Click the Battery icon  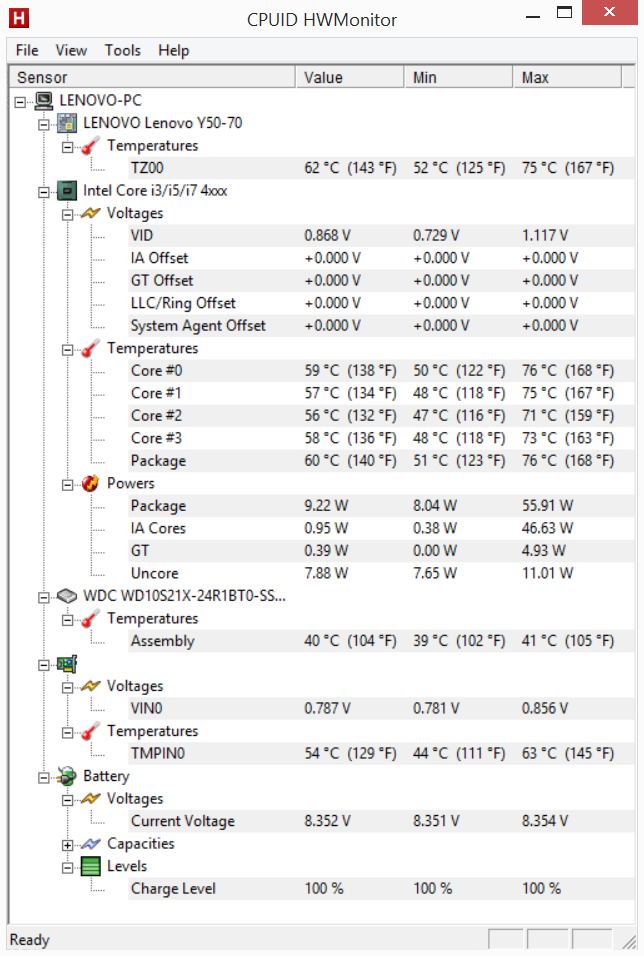pos(66,776)
